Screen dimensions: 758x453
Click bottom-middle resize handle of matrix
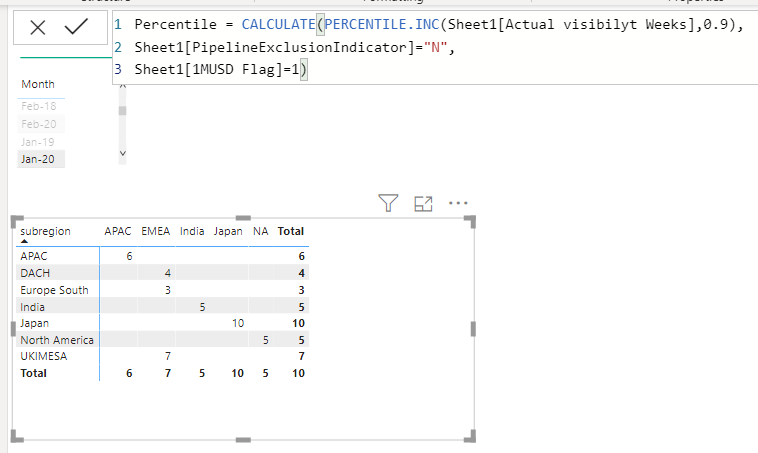click(243, 440)
